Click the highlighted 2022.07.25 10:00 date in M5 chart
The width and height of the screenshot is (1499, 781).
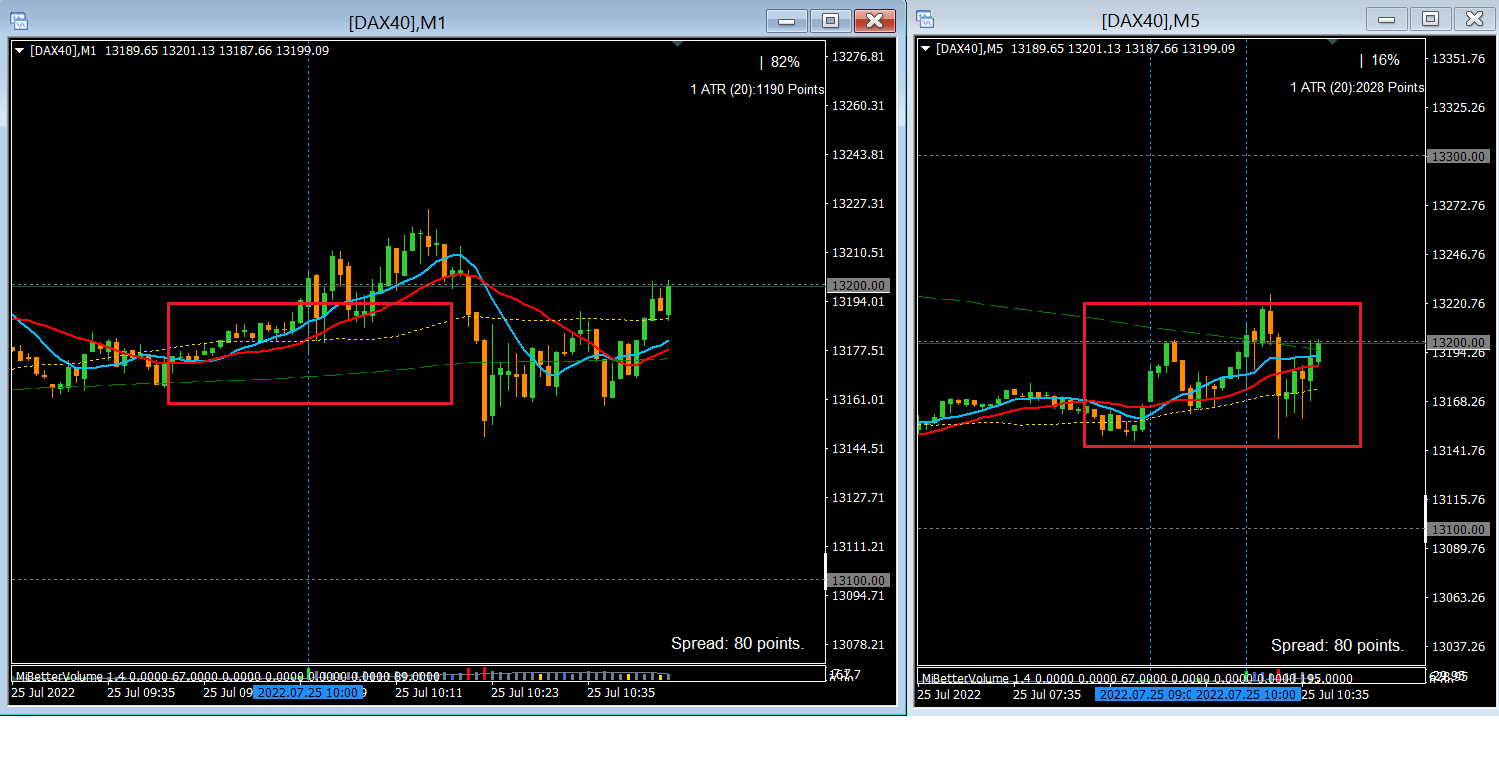[x=1248, y=695]
